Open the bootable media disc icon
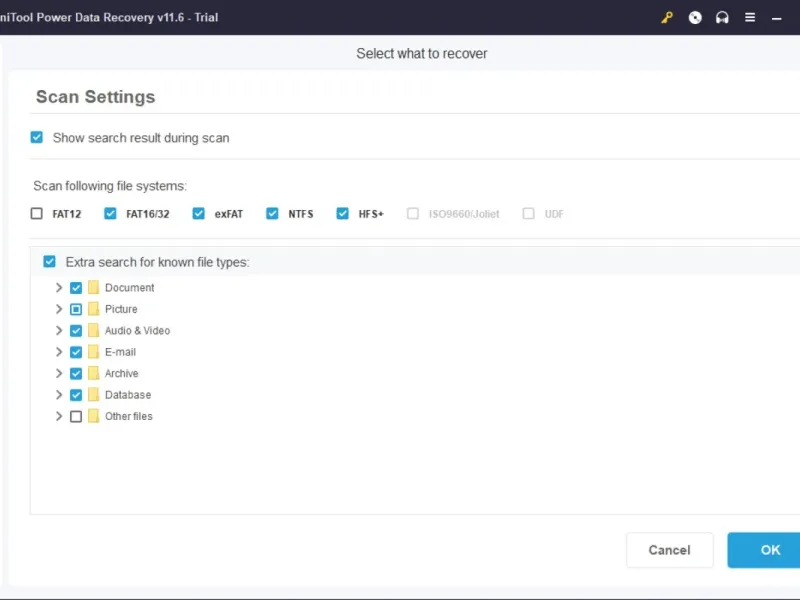 coord(695,18)
